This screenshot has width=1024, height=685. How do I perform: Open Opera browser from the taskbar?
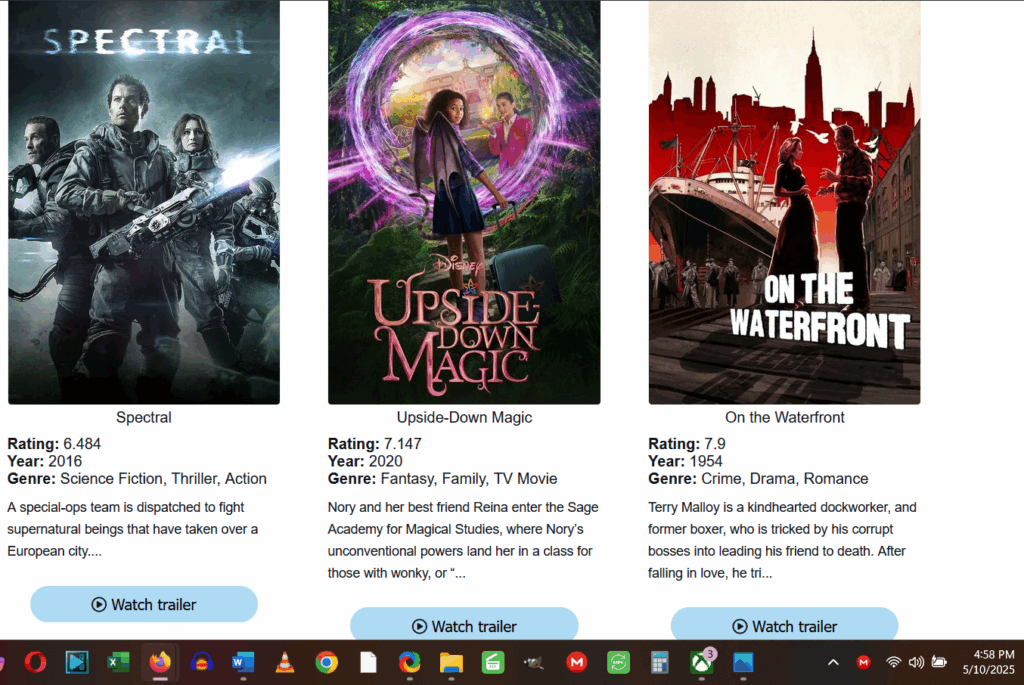(35, 662)
